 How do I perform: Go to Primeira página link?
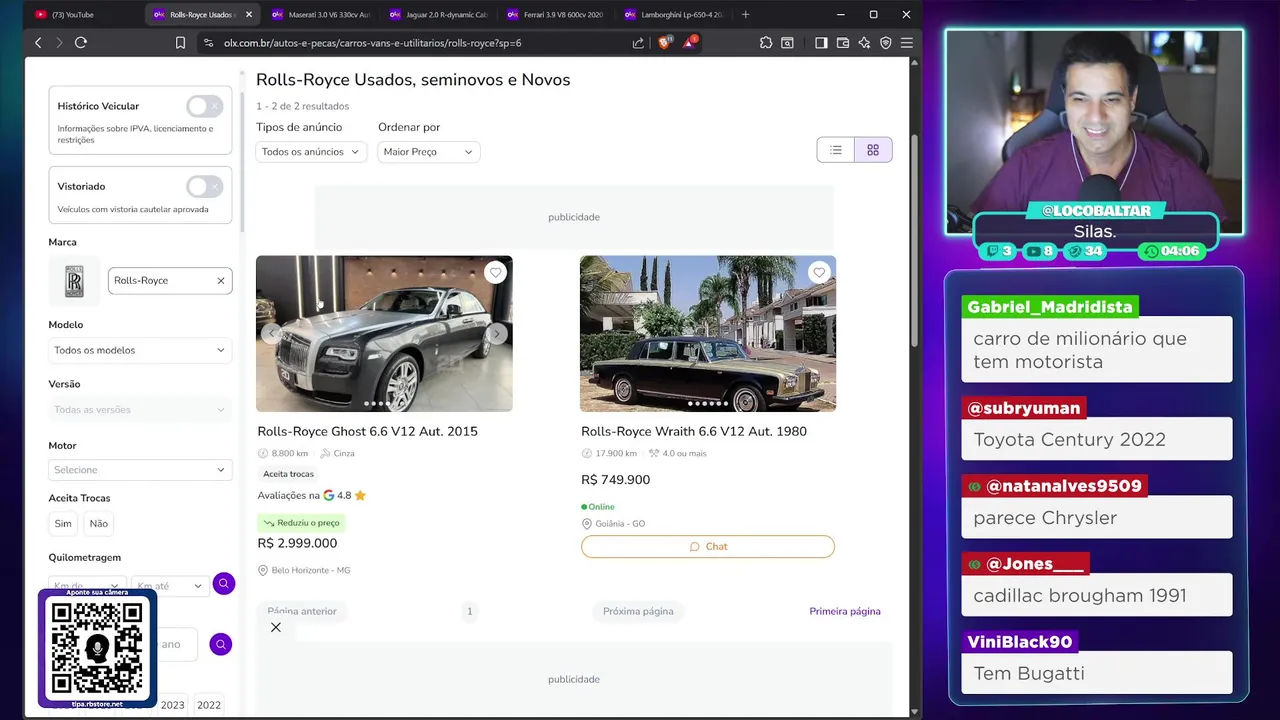point(845,611)
